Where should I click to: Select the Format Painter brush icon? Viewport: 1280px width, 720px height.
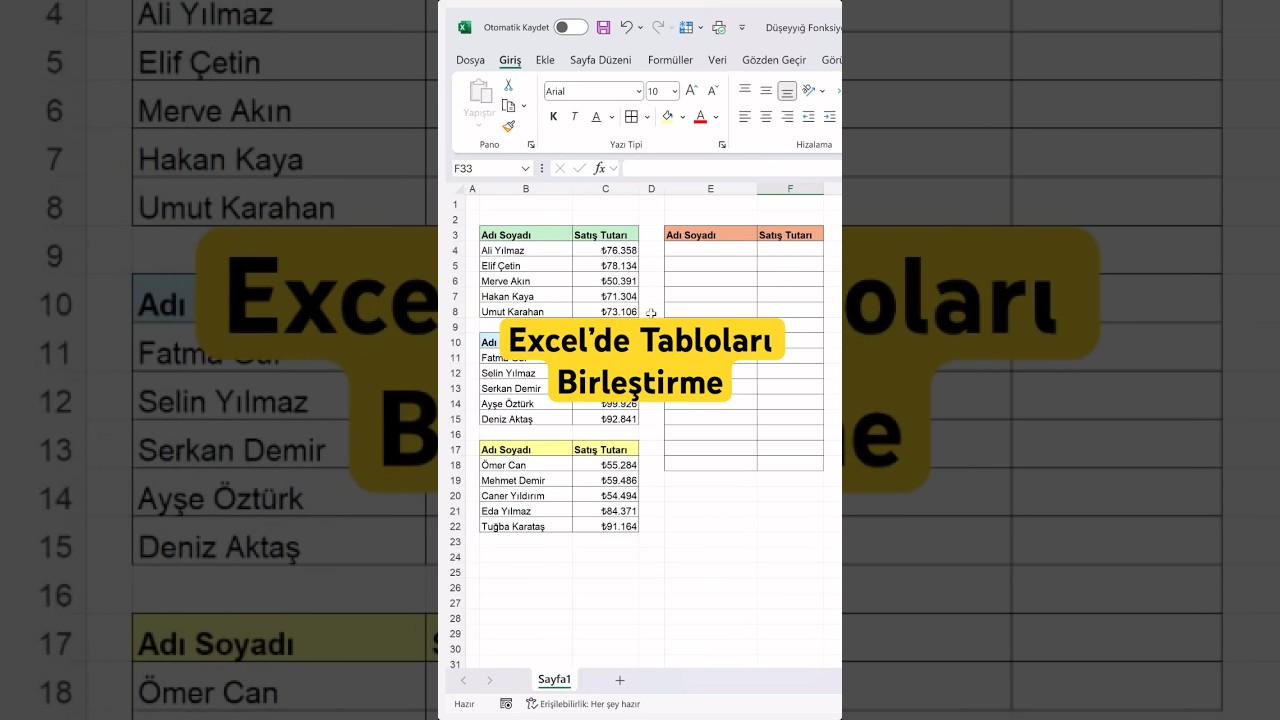pyautogui.click(x=508, y=127)
